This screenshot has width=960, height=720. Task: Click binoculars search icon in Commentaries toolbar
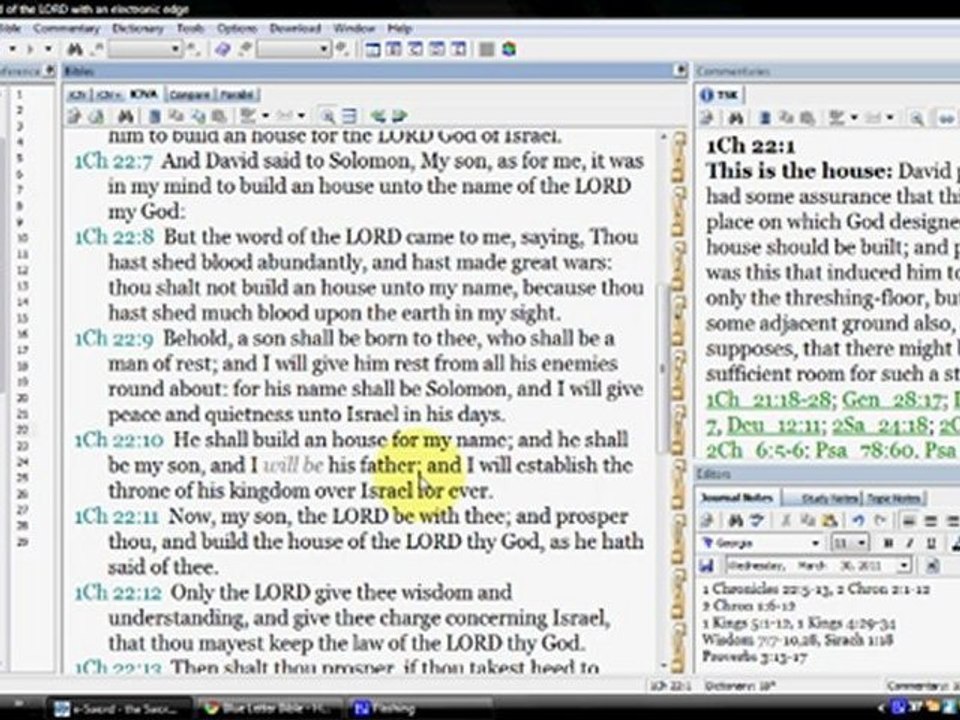(x=737, y=118)
